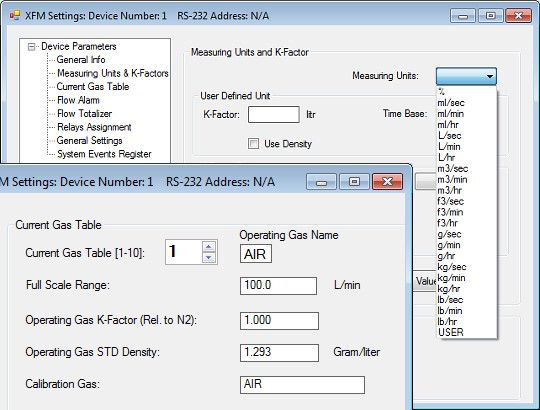Select Flow Totalizer in the tree
Image resolution: width=540 pixels, height=410 pixels.
click(84, 114)
